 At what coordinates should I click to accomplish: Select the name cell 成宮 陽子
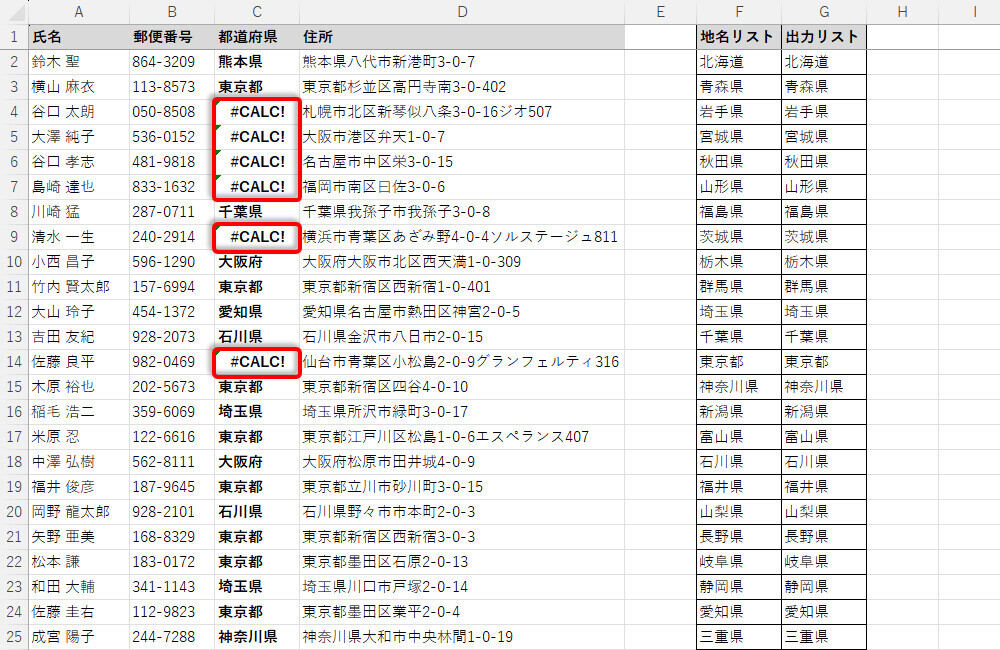tap(78, 637)
